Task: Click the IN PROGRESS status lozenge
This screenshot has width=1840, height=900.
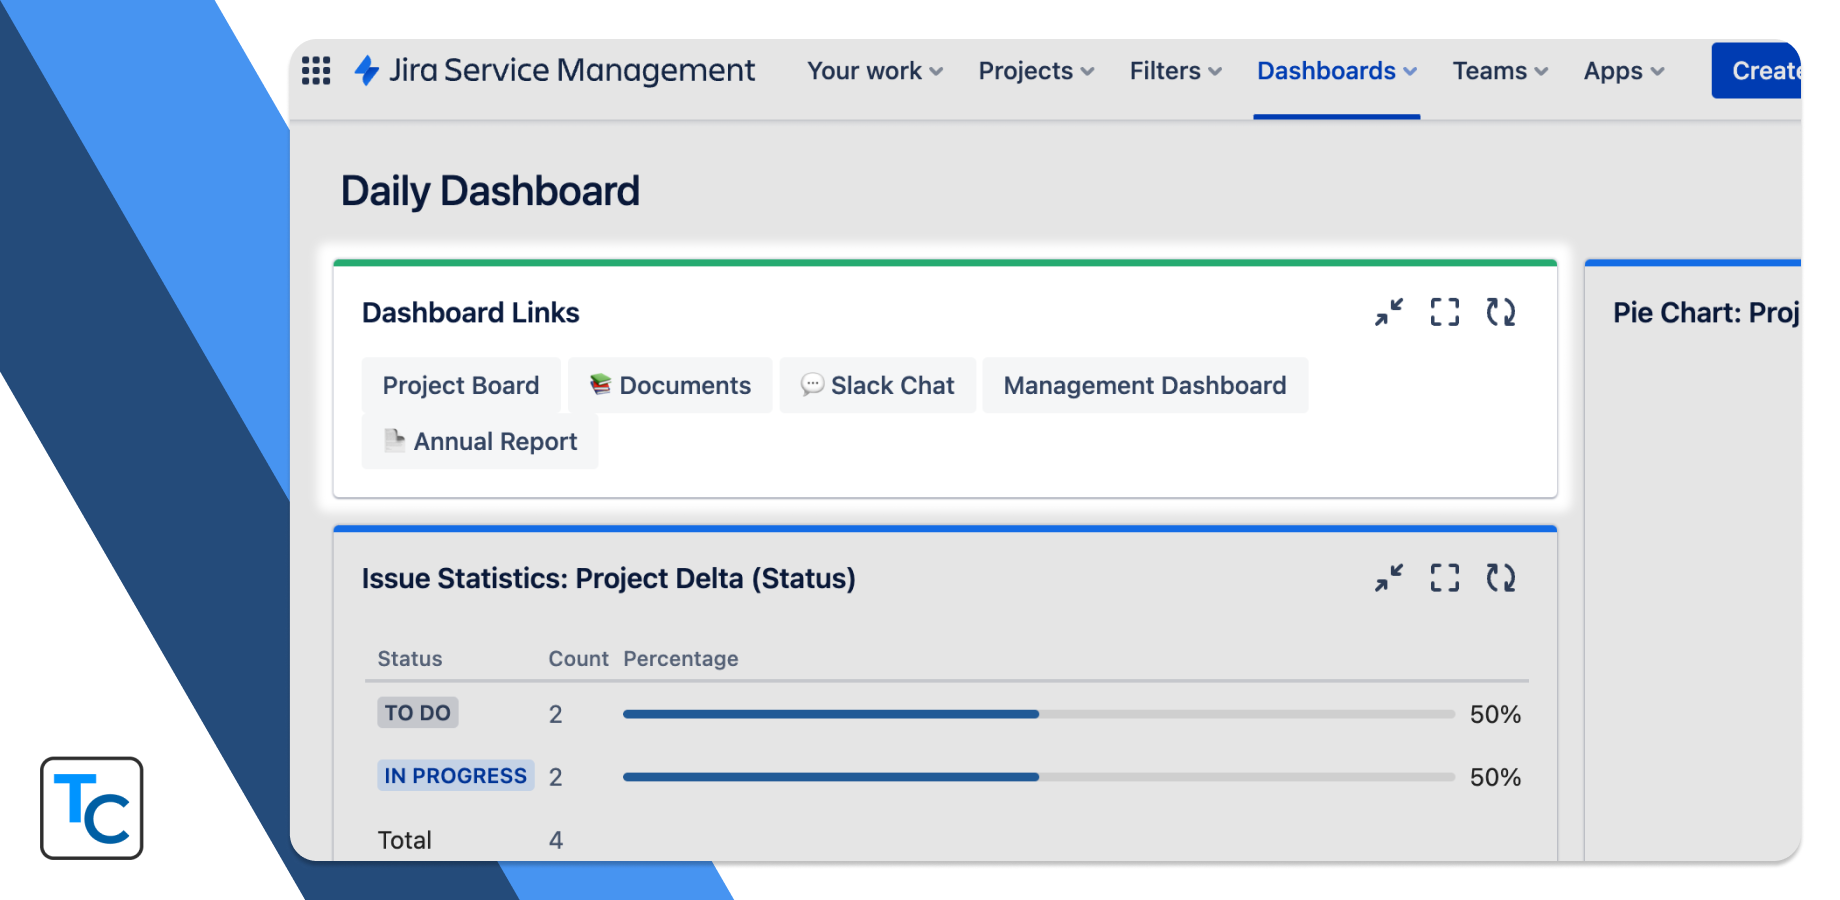Action: [455, 776]
